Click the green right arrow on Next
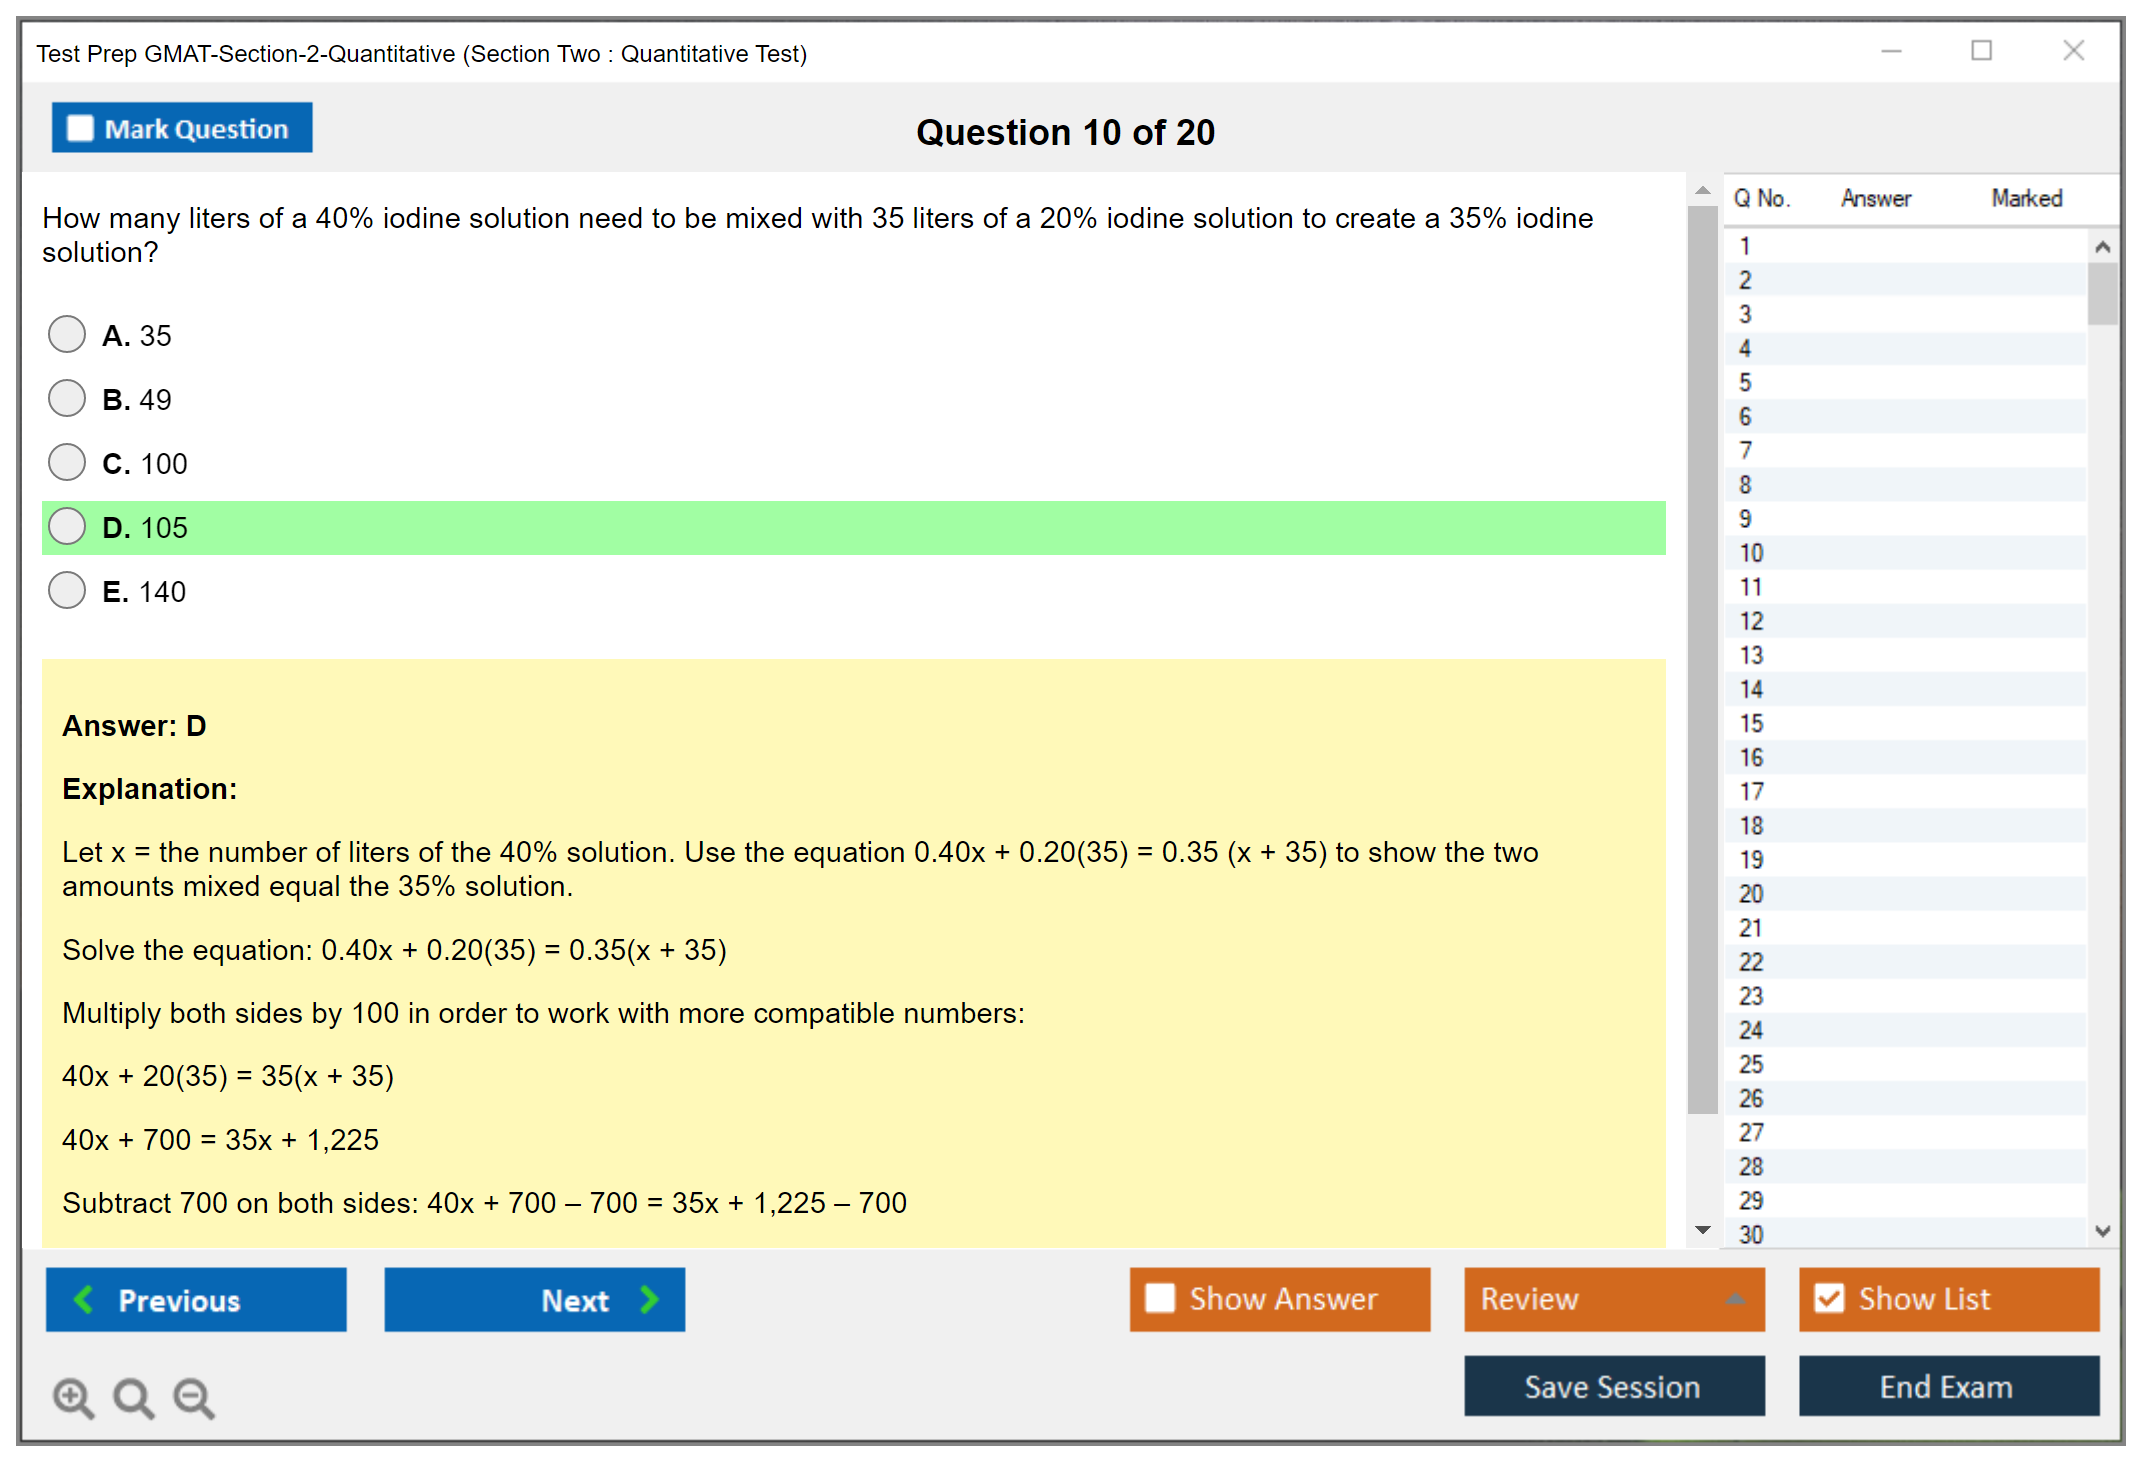Image resolution: width=2150 pixels, height=1470 pixels. [x=649, y=1299]
